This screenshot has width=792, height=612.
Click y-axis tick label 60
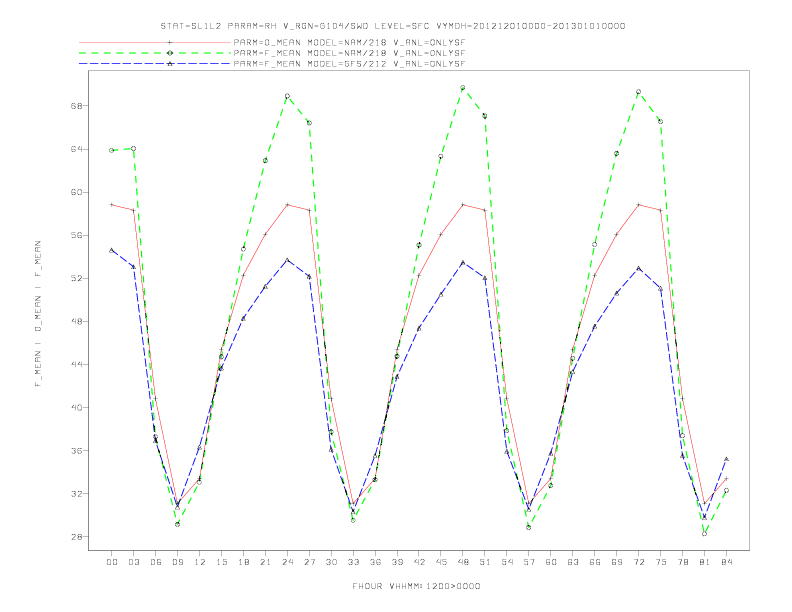coord(76,192)
